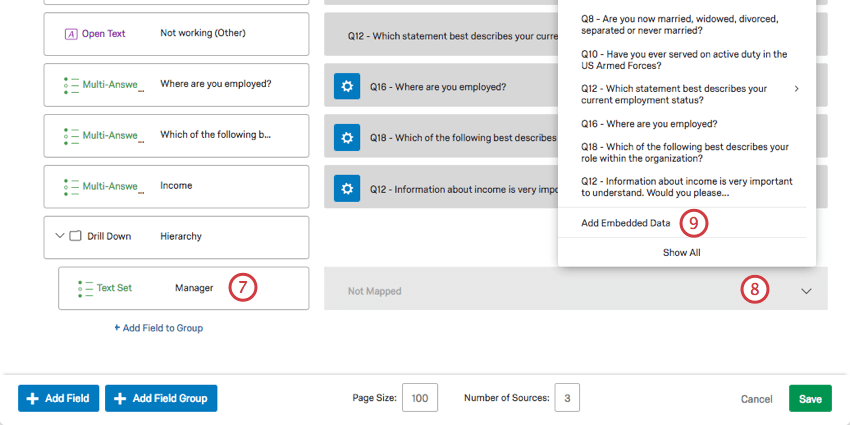Viewport: 850px width, 425px height.
Task: Choose Q16 Where are you employed option
Action: (x=648, y=124)
